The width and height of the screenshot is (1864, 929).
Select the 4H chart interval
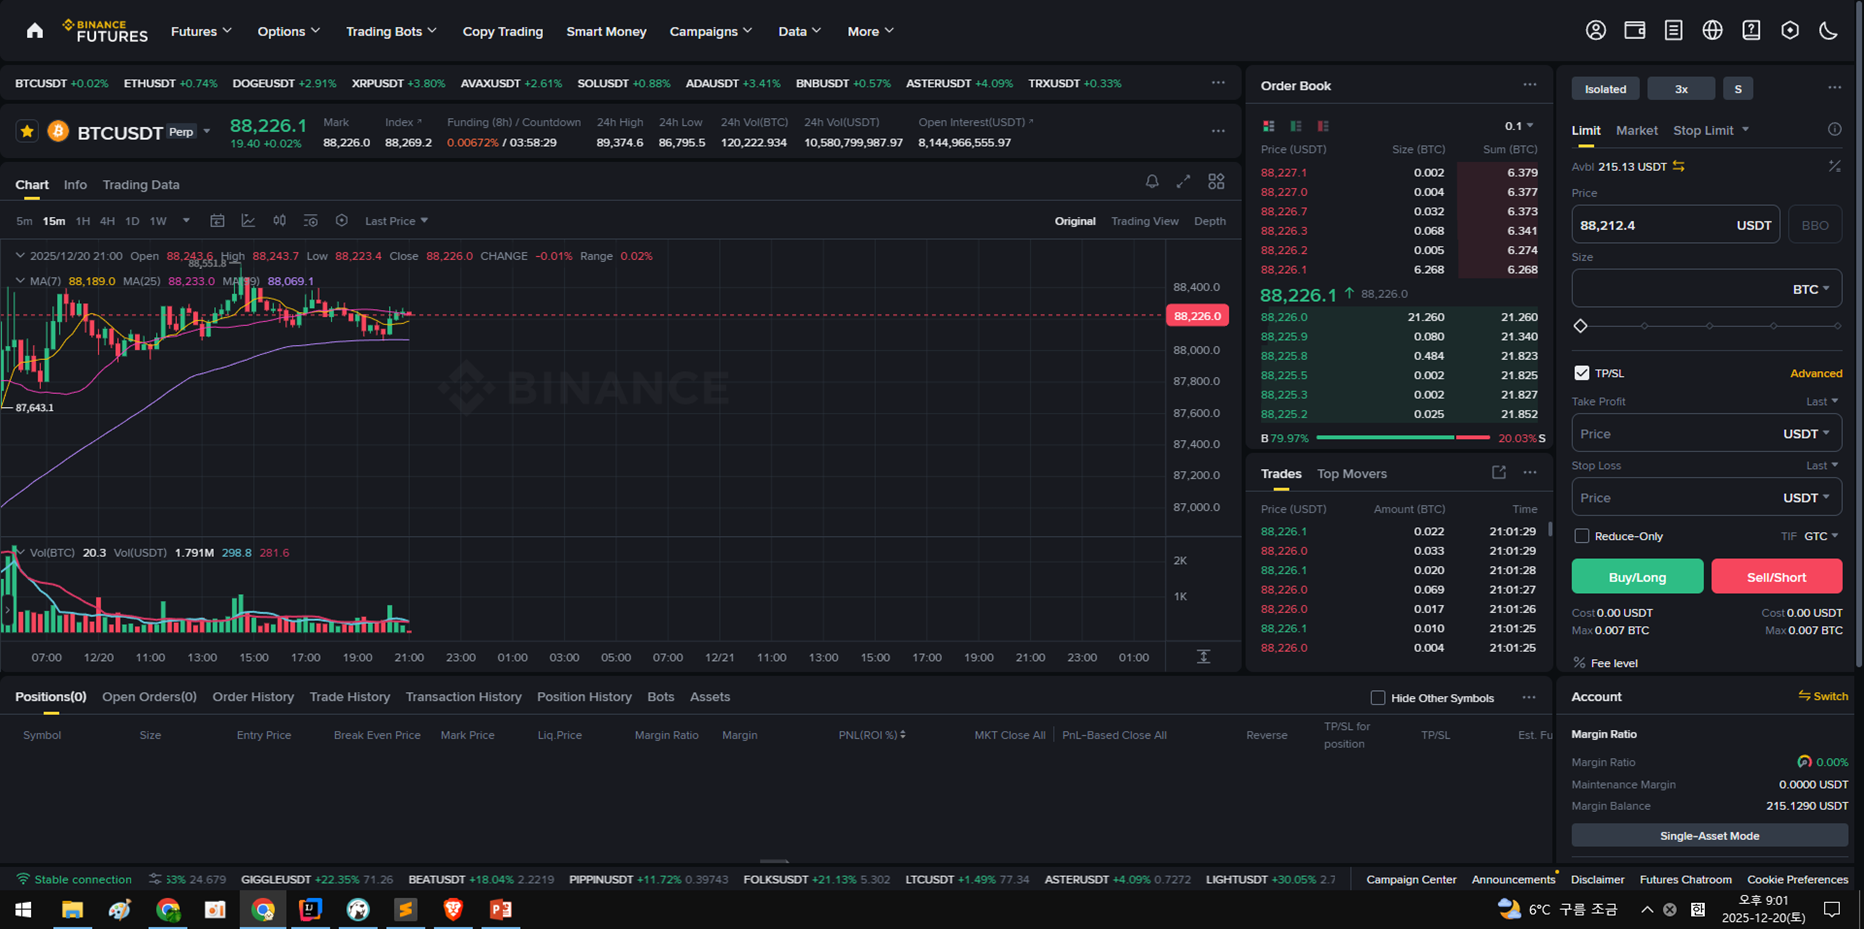[x=107, y=221]
